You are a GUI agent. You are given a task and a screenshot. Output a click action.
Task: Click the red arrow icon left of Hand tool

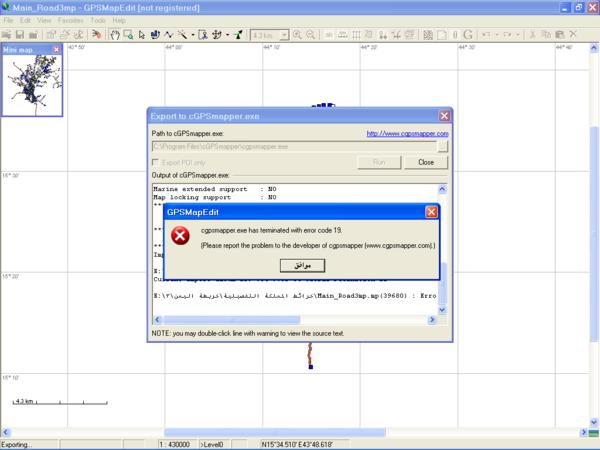tap(96, 35)
